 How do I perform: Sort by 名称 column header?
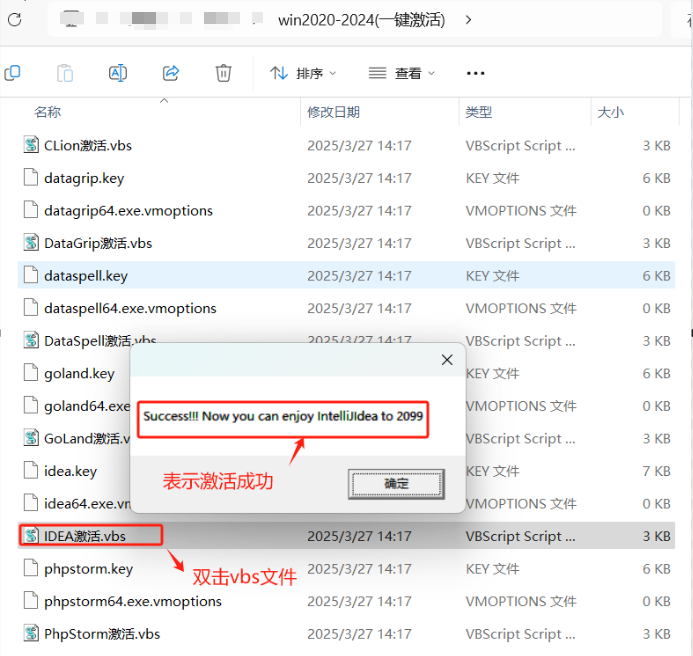tap(47, 112)
